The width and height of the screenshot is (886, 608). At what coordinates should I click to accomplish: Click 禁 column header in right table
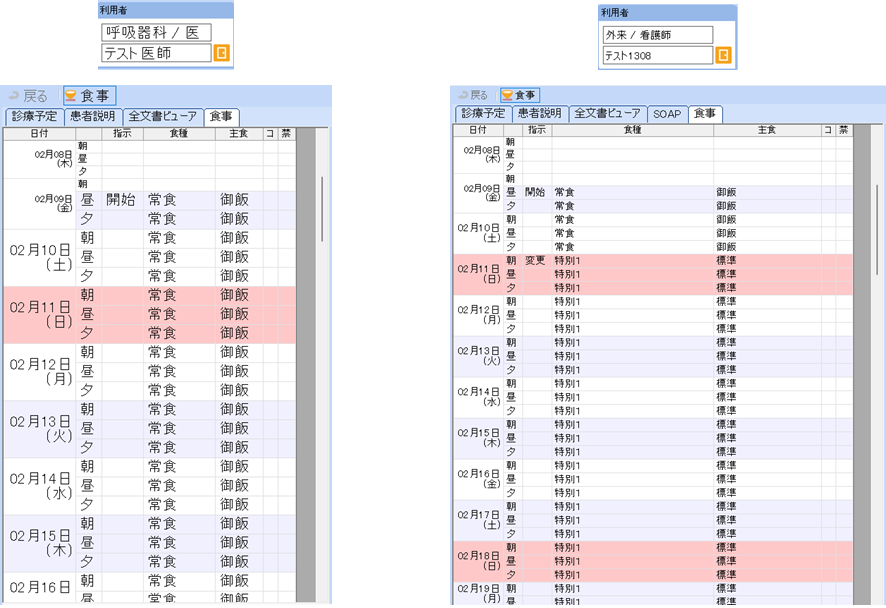point(844,130)
